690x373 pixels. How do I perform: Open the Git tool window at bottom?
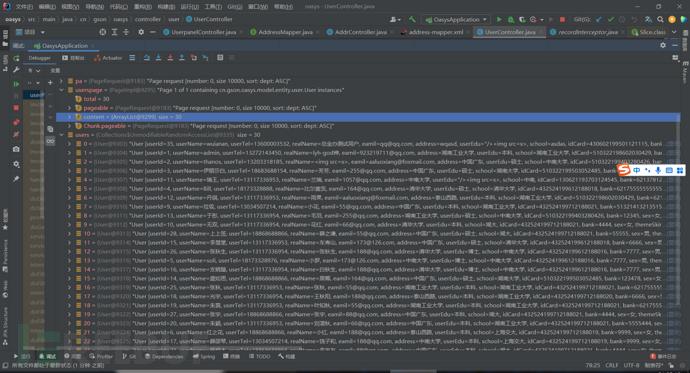(129, 356)
